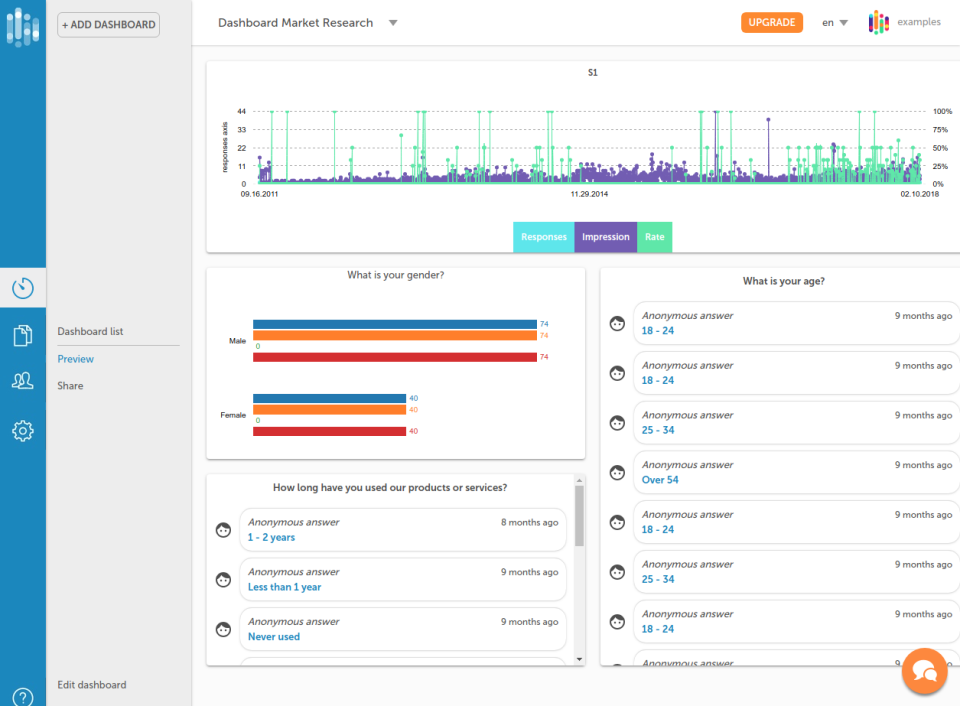Open the help question mark icon

coord(23,697)
